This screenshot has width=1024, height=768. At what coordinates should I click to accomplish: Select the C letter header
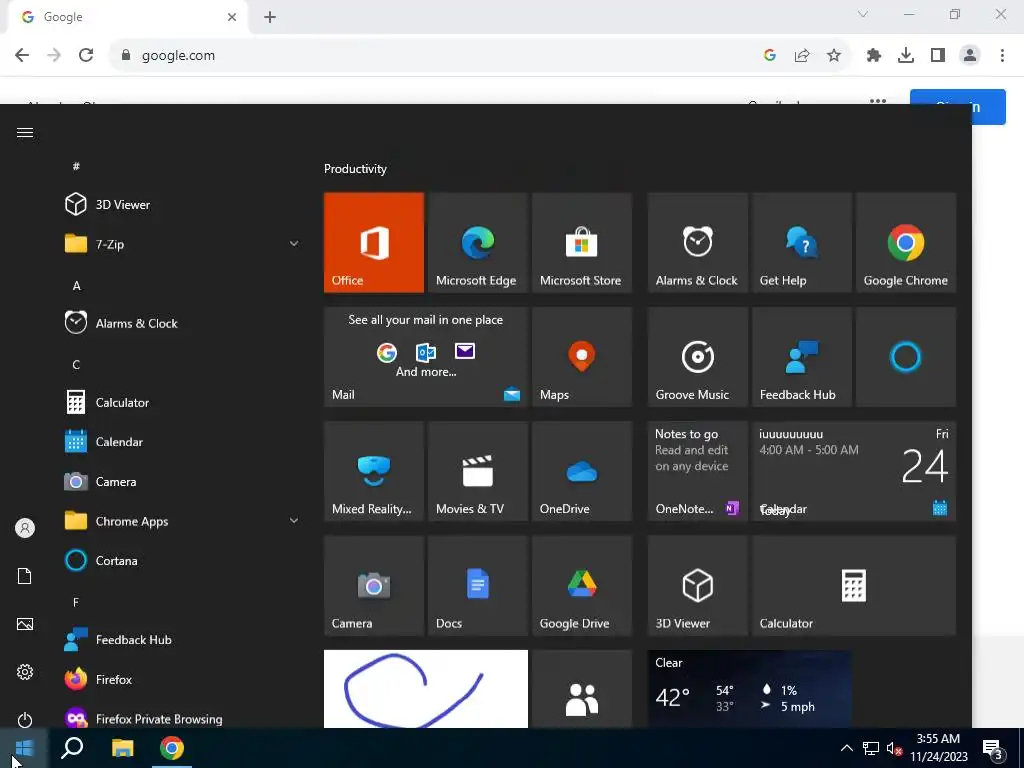coord(76,364)
